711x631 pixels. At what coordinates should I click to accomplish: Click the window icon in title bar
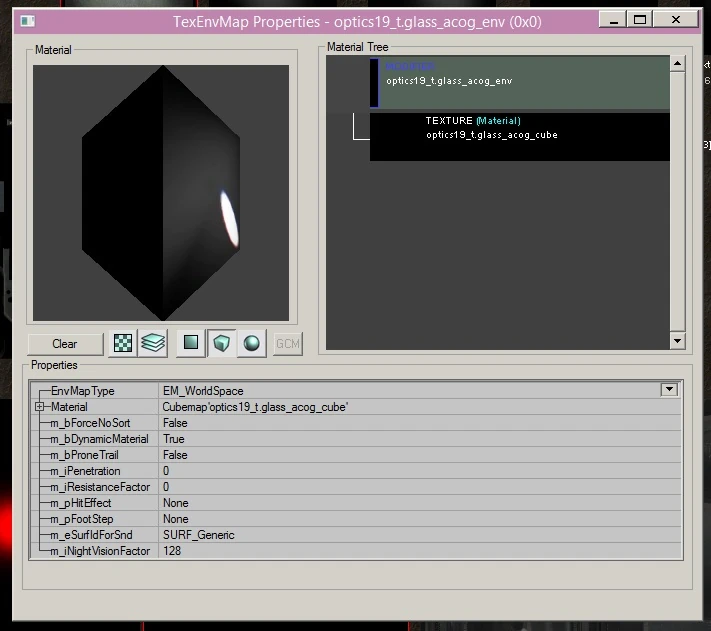point(28,21)
